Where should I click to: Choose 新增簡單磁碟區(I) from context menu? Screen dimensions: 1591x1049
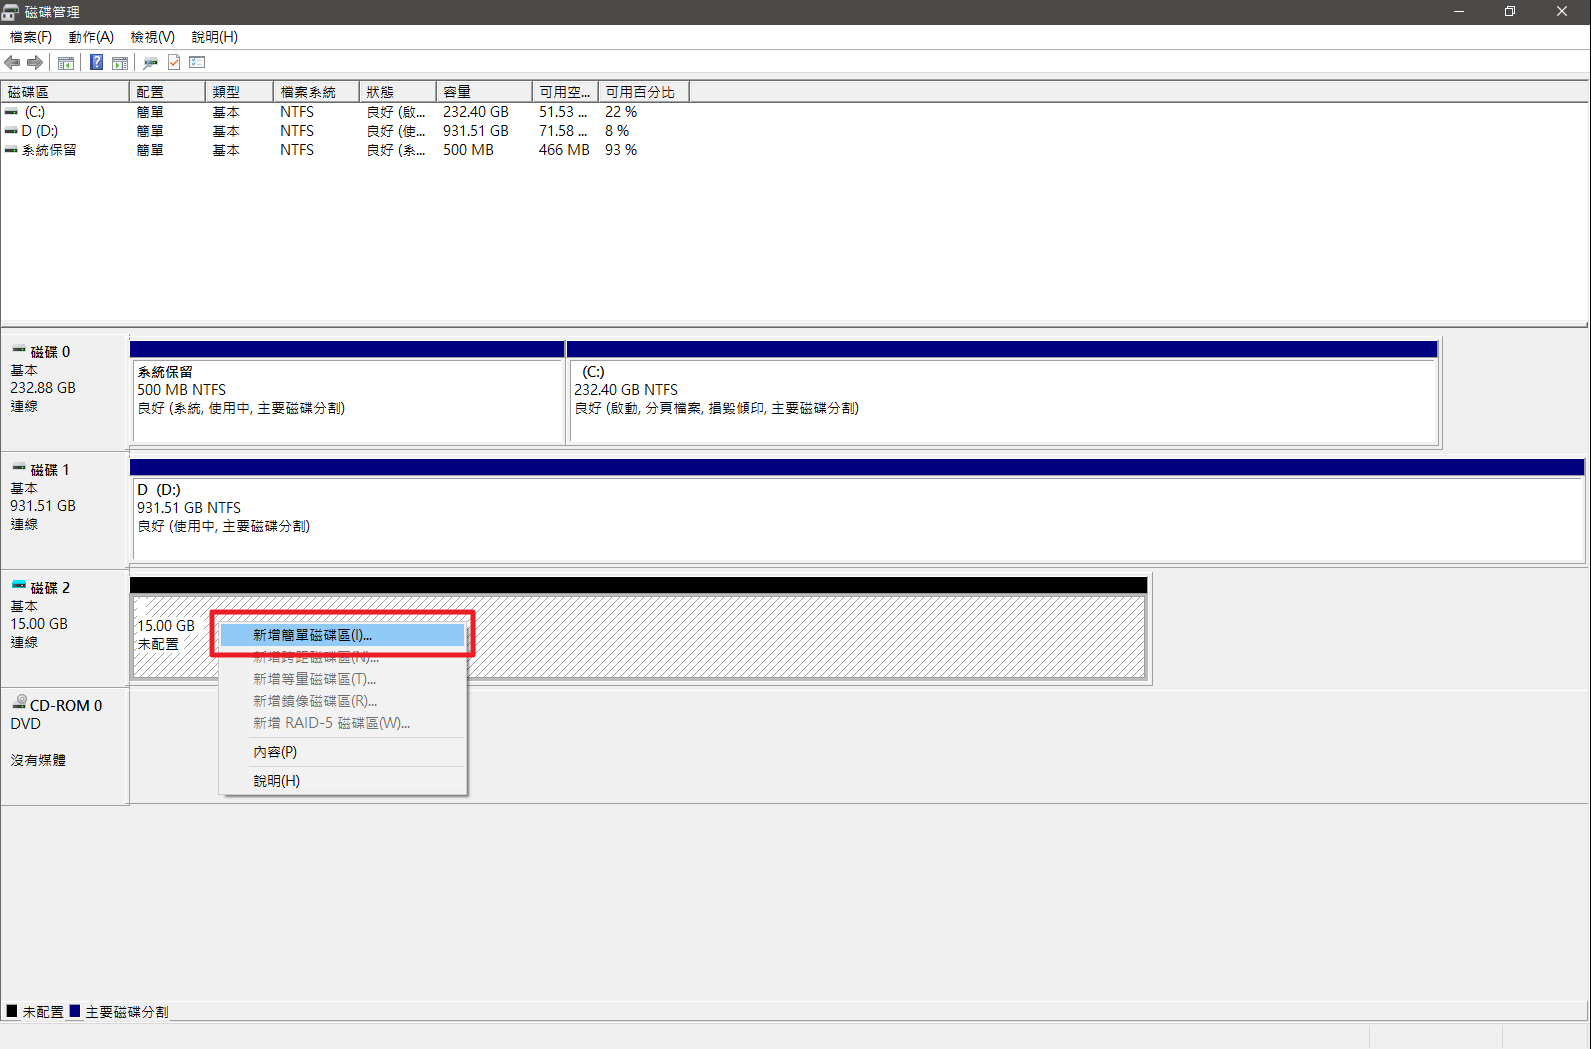312,635
